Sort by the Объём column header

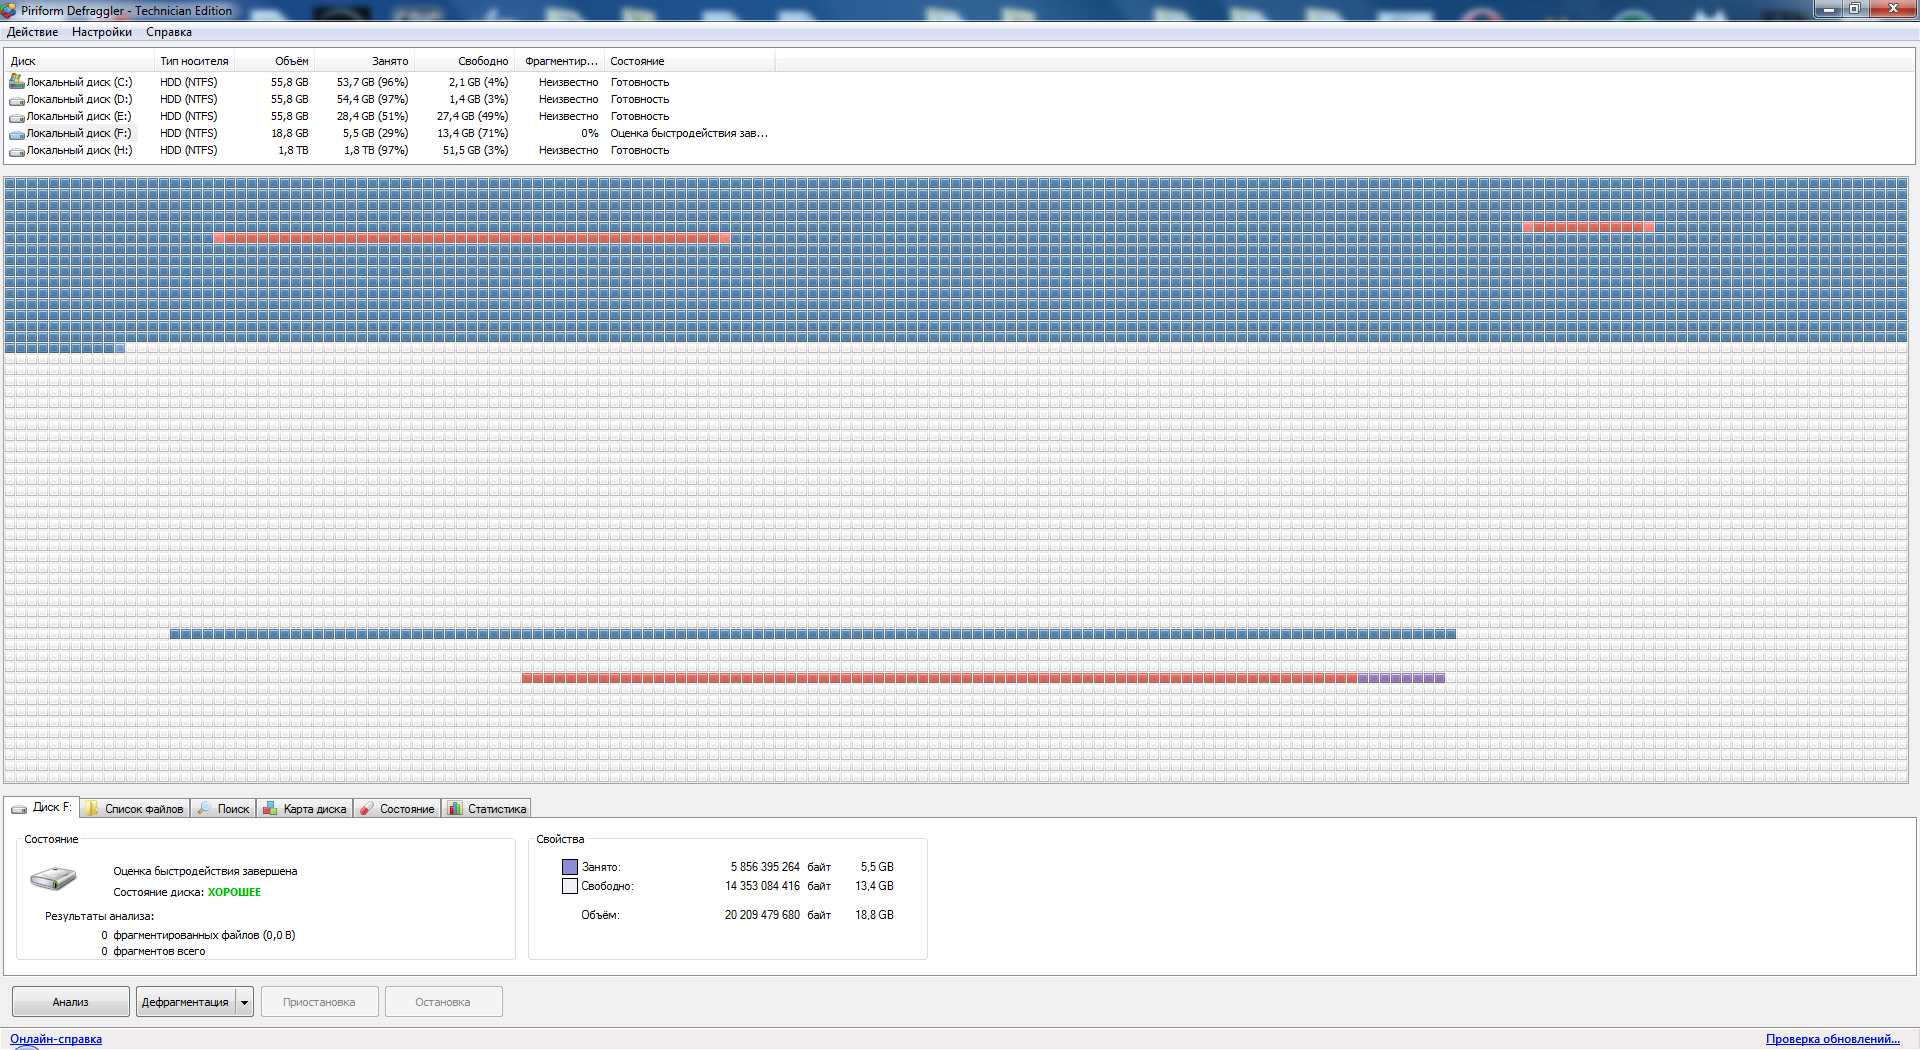pyautogui.click(x=275, y=61)
